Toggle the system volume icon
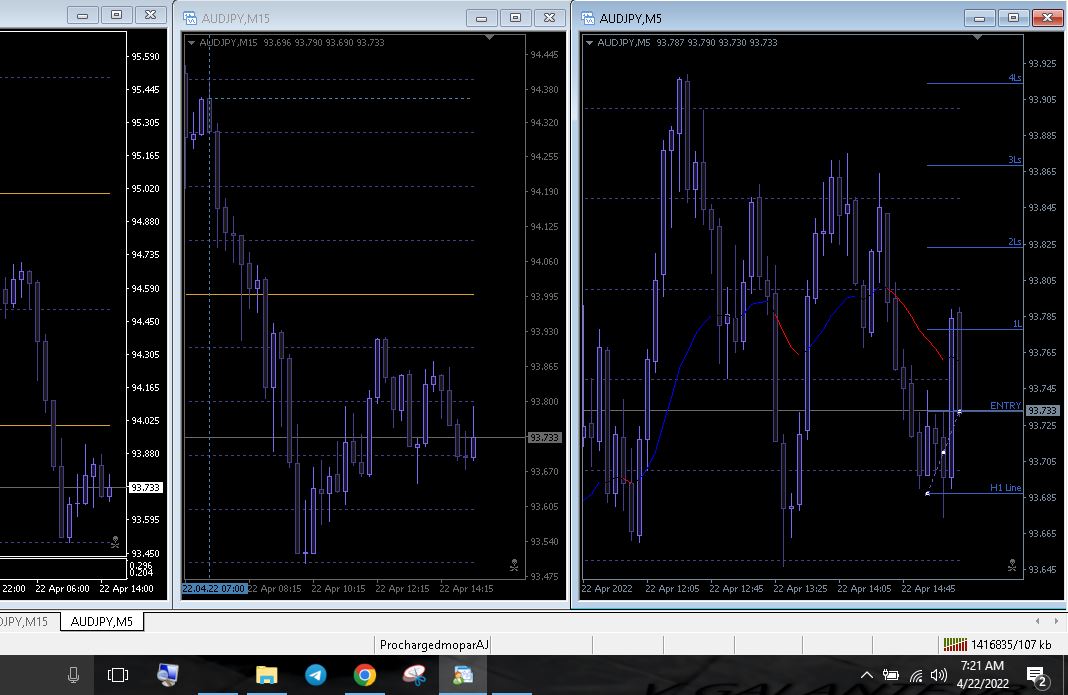This screenshot has height=695, width=1068. [x=938, y=675]
